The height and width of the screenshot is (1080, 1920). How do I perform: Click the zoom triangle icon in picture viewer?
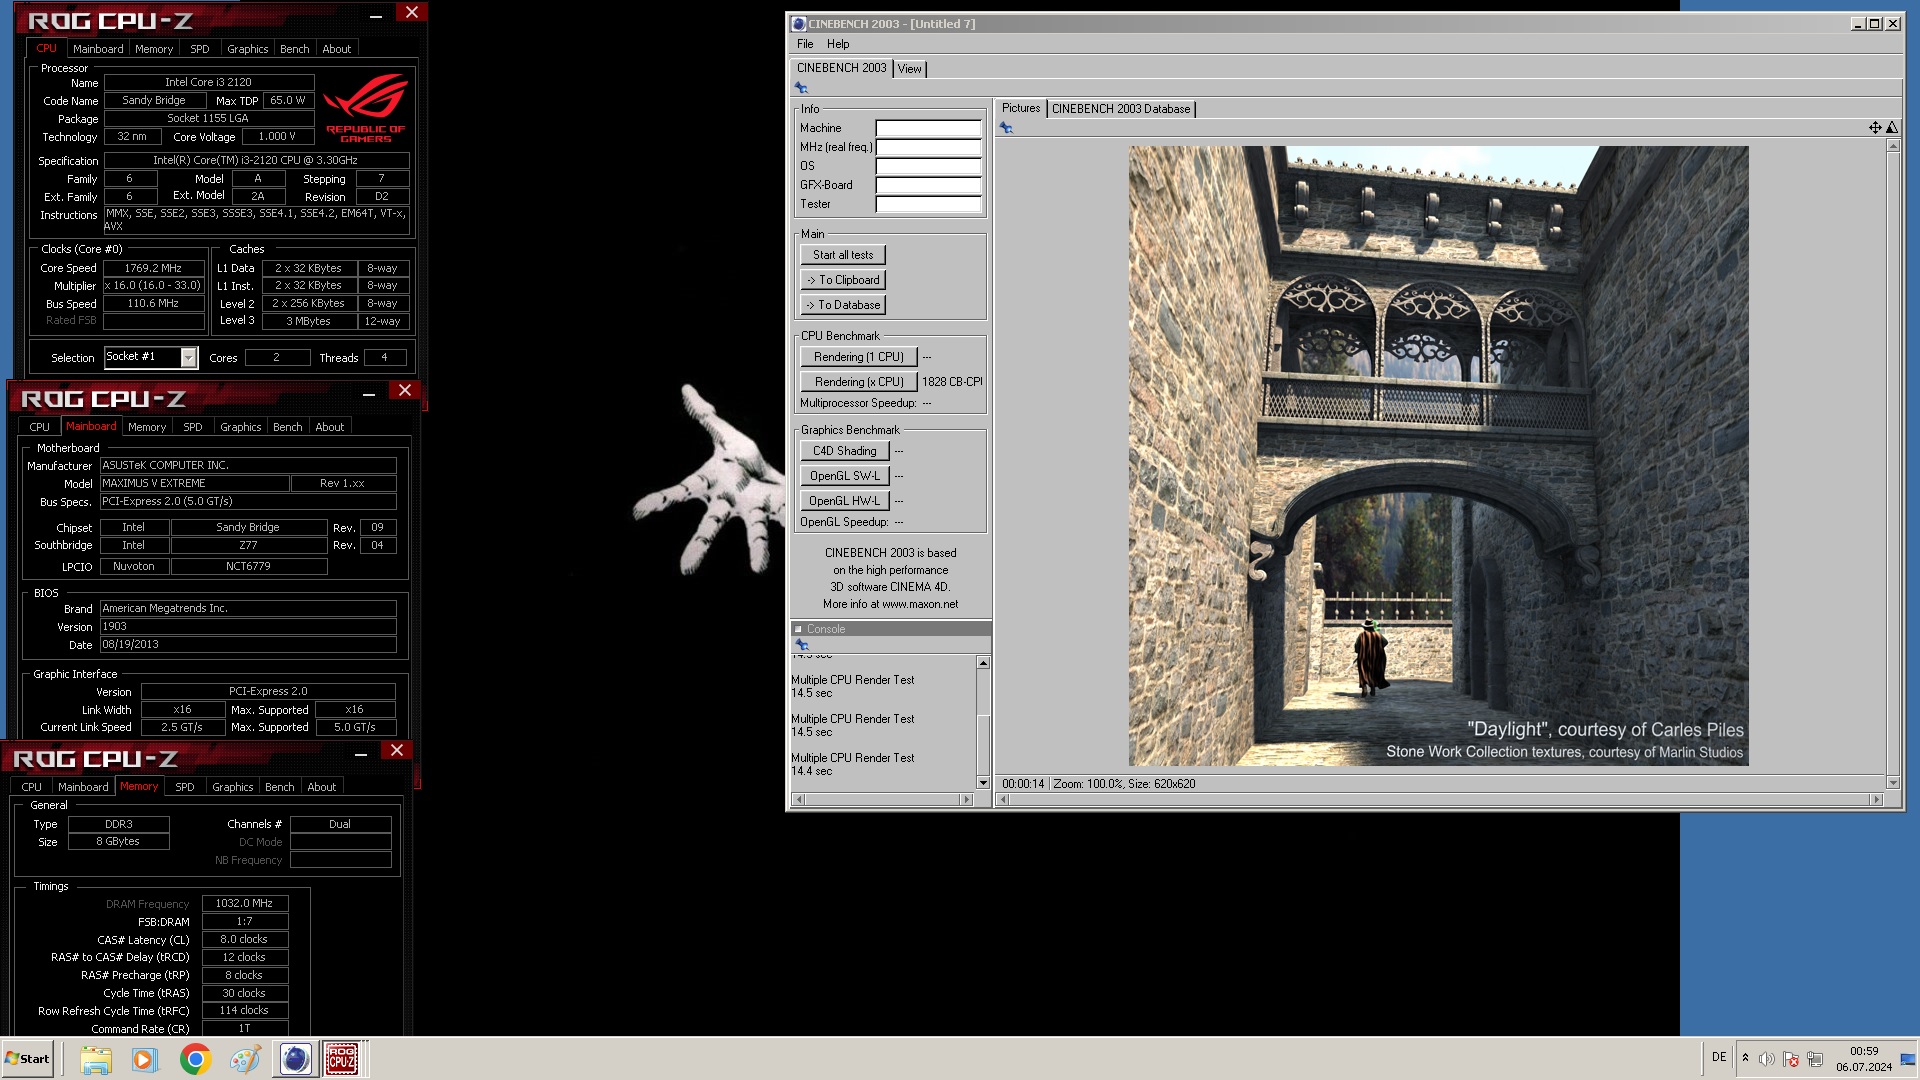[1892, 127]
